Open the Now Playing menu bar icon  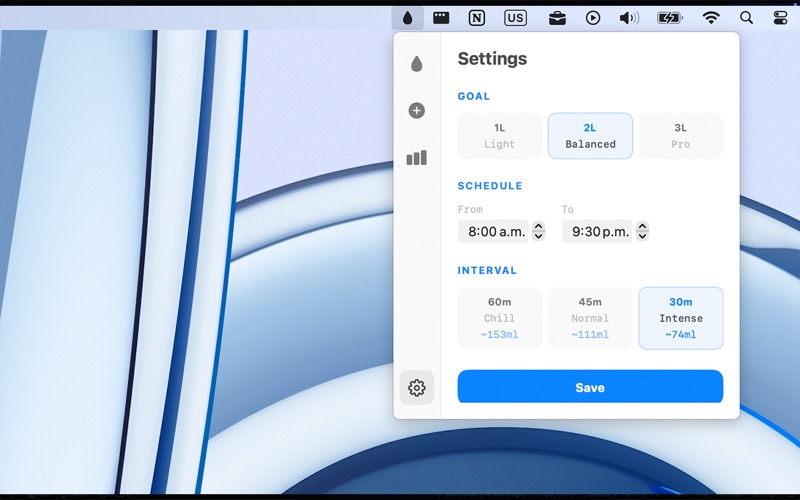pyautogui.click(x=593, y=18)
